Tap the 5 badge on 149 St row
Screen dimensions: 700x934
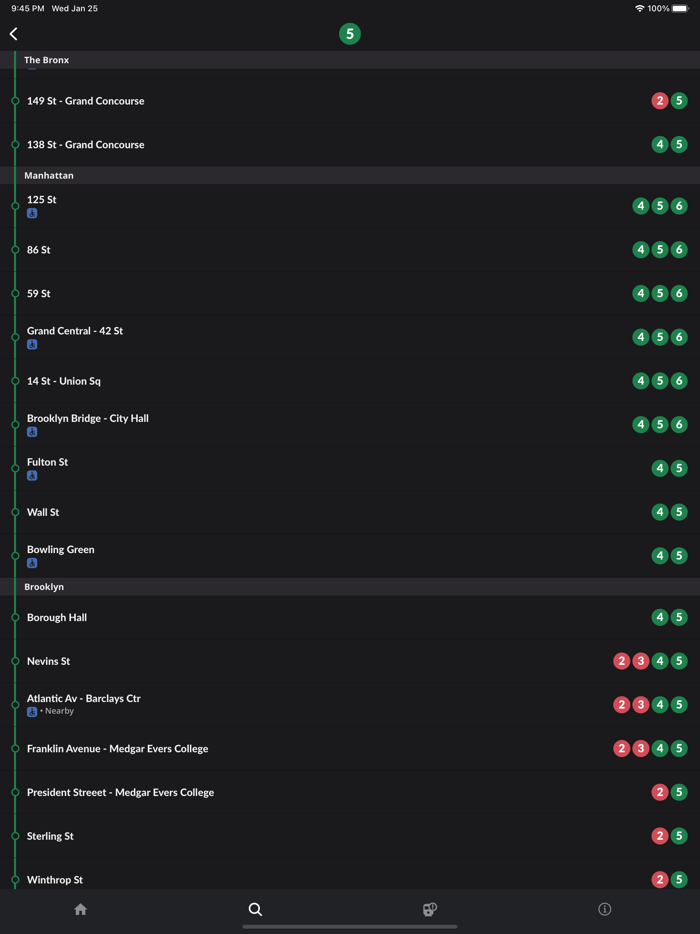(x=679, y=101)
